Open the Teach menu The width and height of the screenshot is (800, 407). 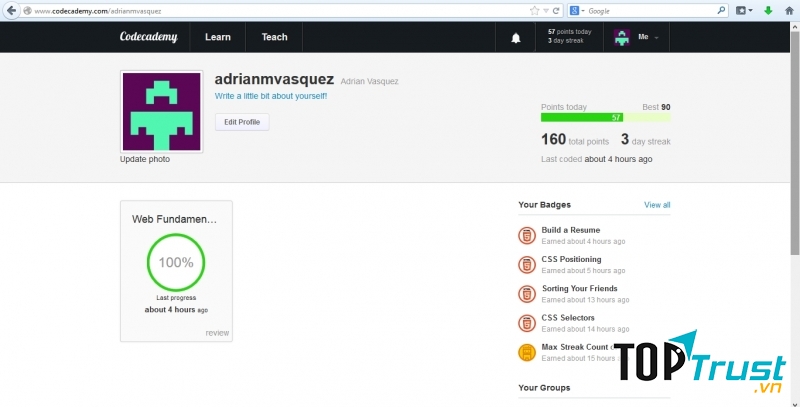(x=274, y=37)
